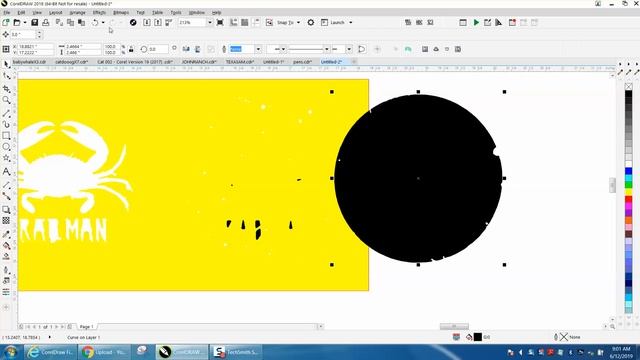Select the Ellipse tool
640x360 pixels.
[6, 147]
